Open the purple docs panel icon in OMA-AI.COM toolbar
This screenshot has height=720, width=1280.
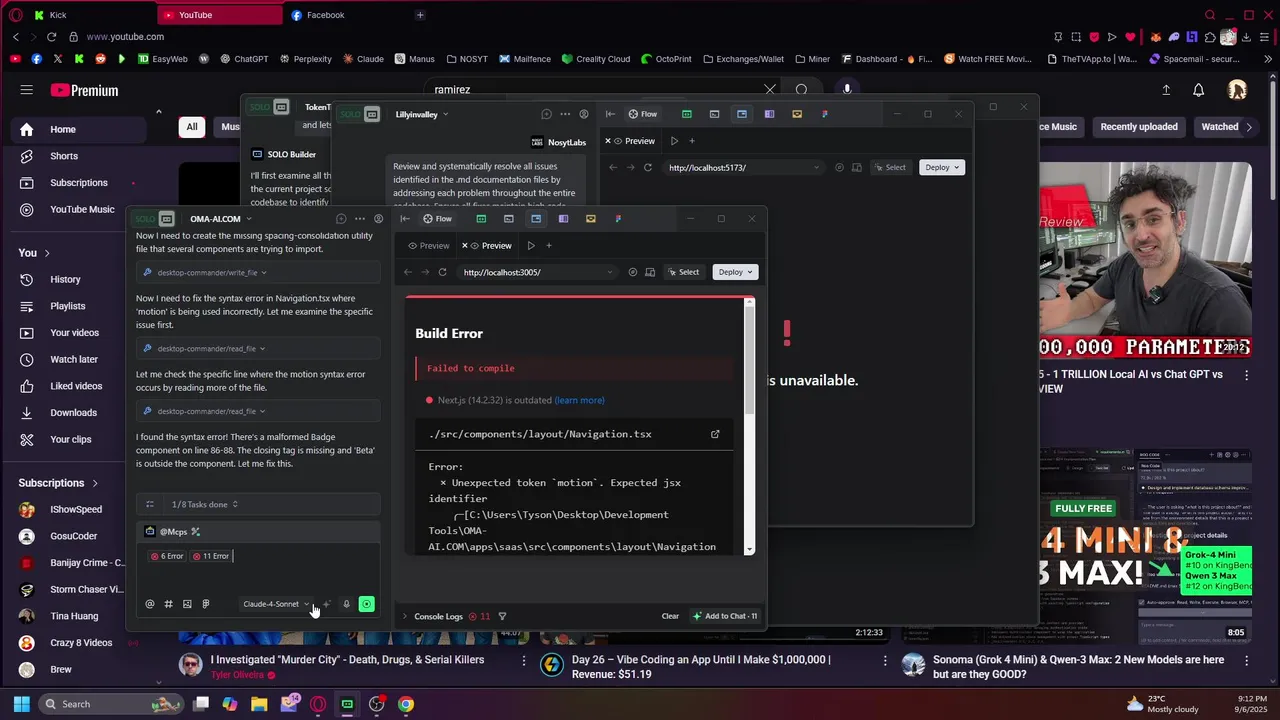(563, 219)
